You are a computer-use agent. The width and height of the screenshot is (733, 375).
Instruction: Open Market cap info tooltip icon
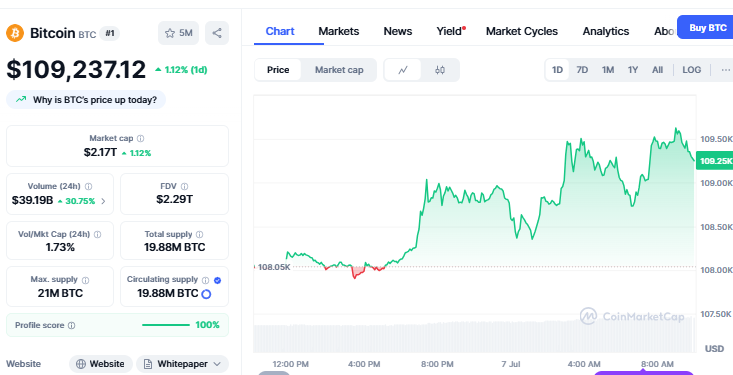(x=141, y=138)
